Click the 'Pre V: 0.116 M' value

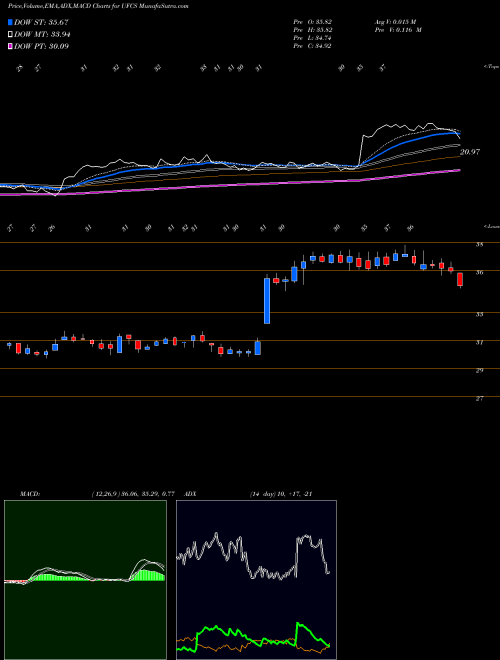pos(398,30)
